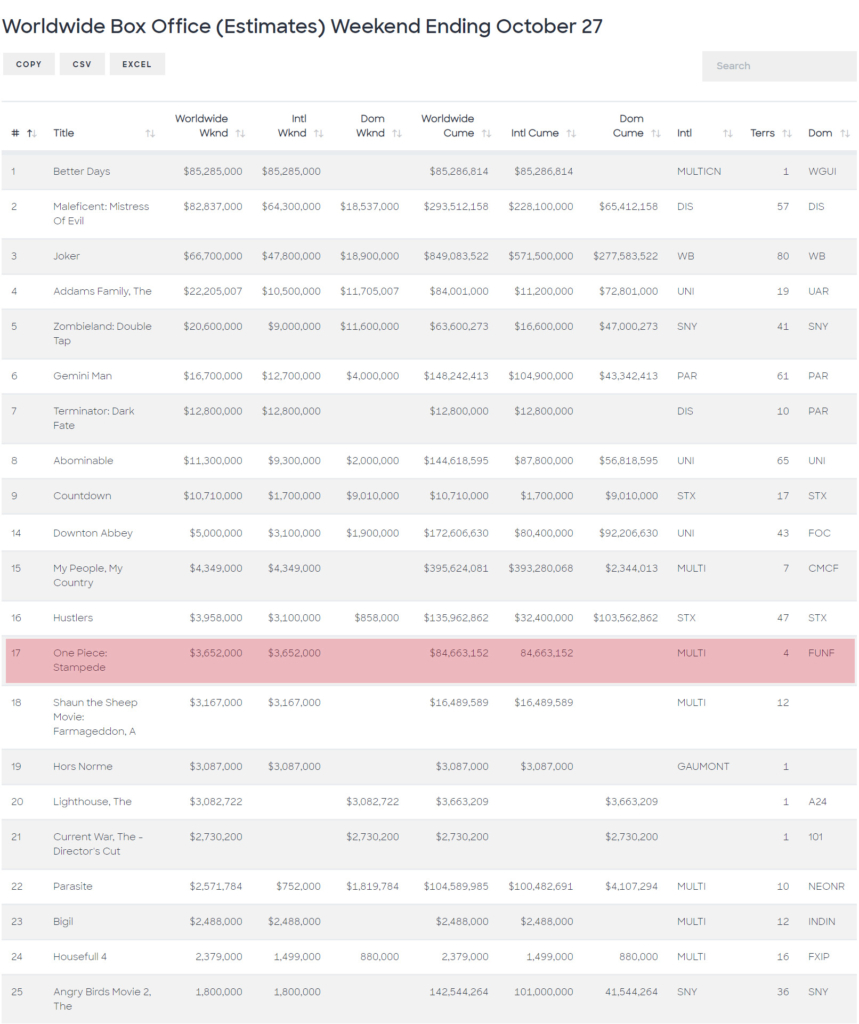Sort the table by Dom Cume column

click(x=630, y=126)
